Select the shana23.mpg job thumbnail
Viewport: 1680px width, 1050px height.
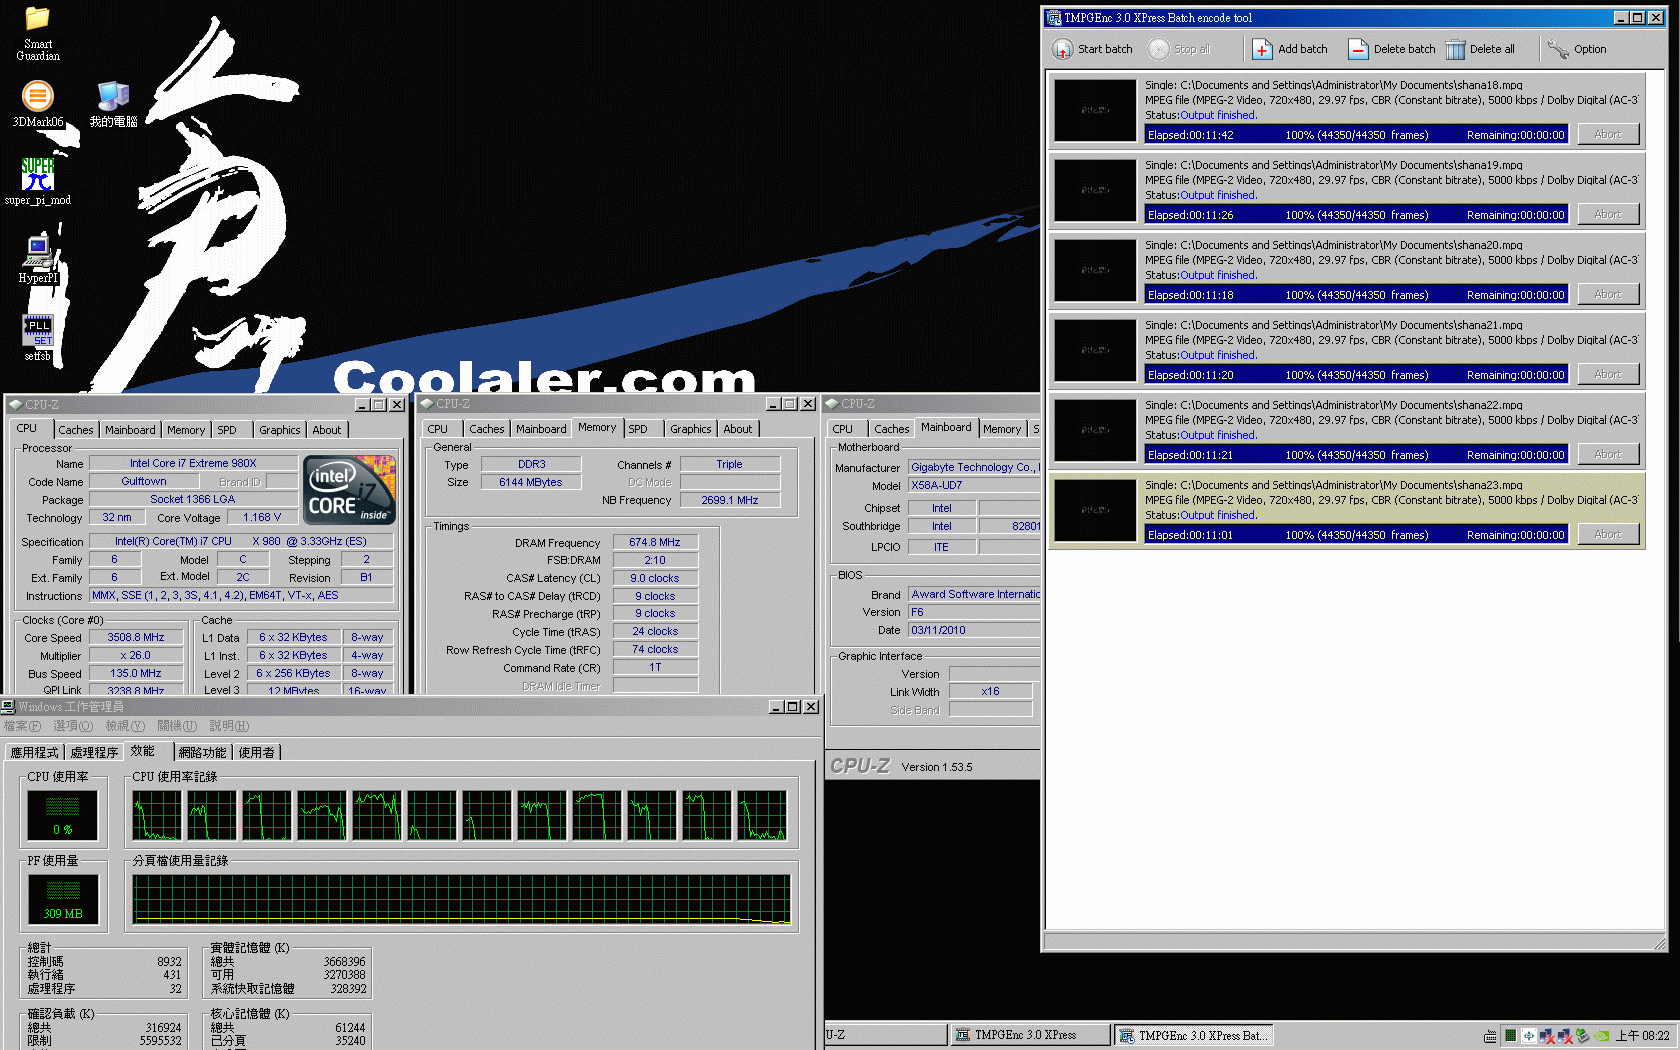coord(1095,510)
